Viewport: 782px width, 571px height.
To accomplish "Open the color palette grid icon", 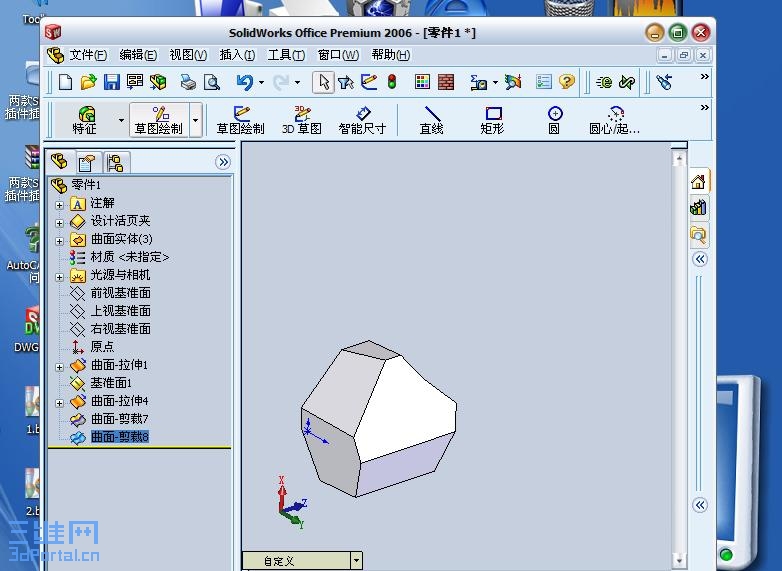I will click(422, 82).
